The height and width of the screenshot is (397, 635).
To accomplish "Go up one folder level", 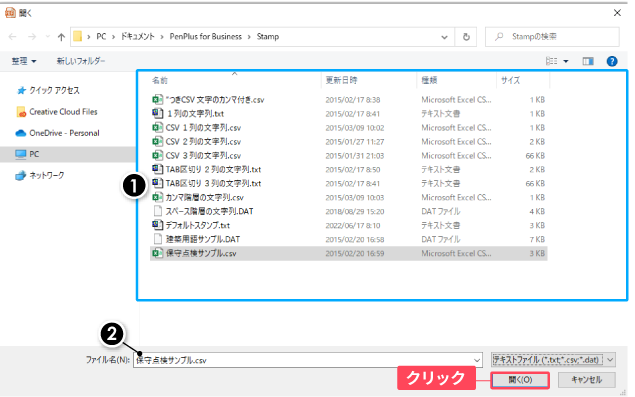I will 61,37.
